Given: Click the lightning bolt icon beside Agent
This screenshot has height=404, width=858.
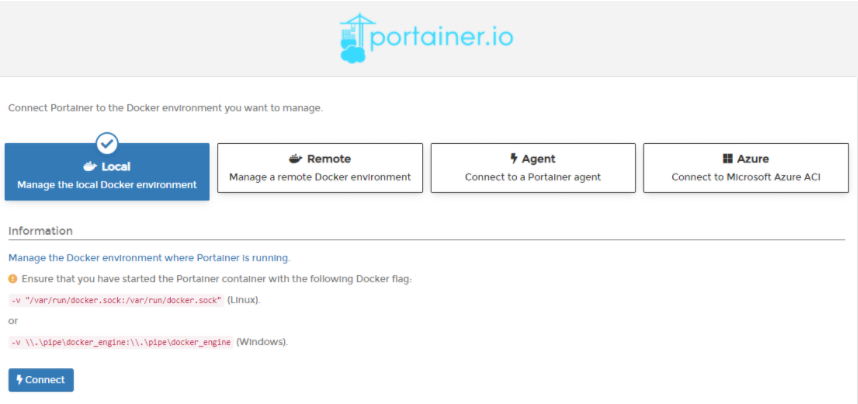Looking at the screenshot, I should [x=513, y=159].
